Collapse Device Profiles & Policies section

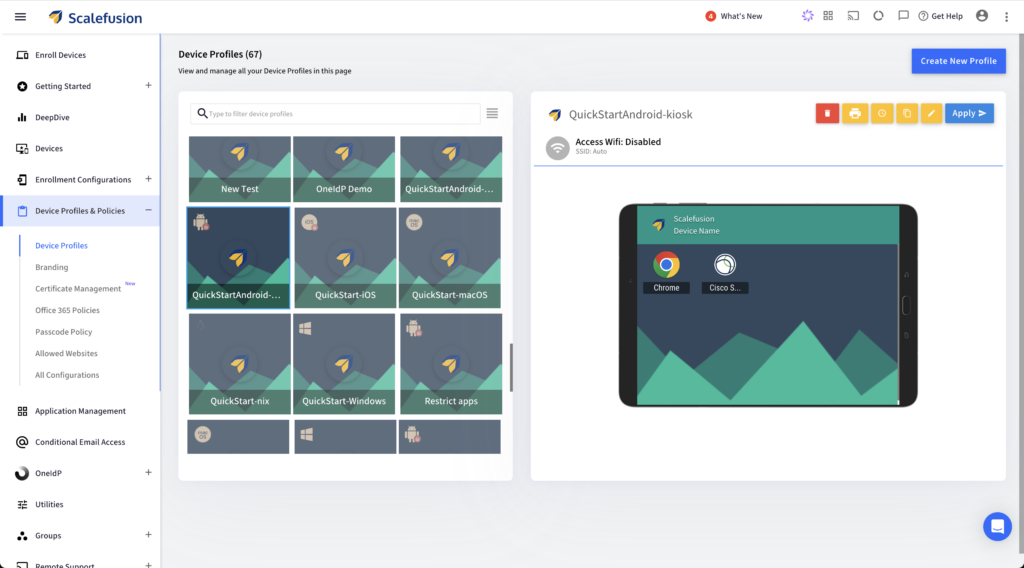[x=148, y=210]
